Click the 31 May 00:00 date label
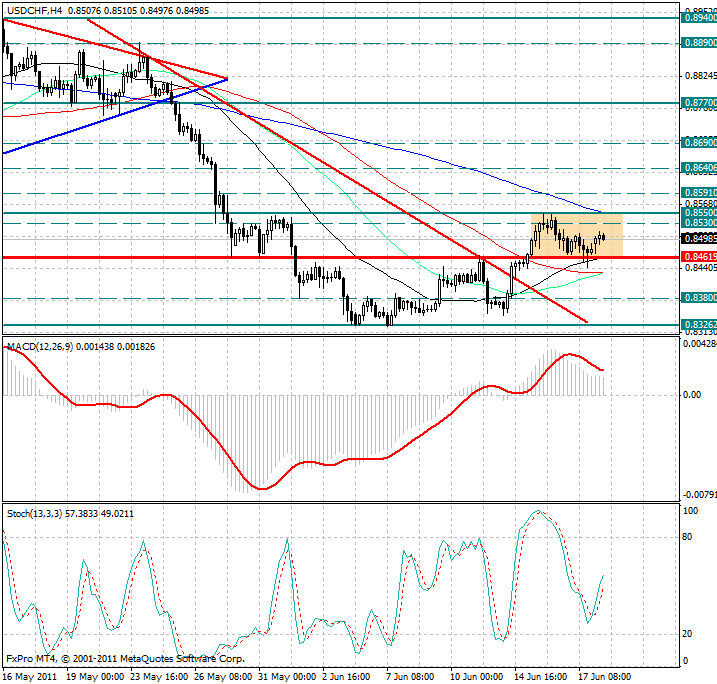The image size is (717, 684). [287, 677]
